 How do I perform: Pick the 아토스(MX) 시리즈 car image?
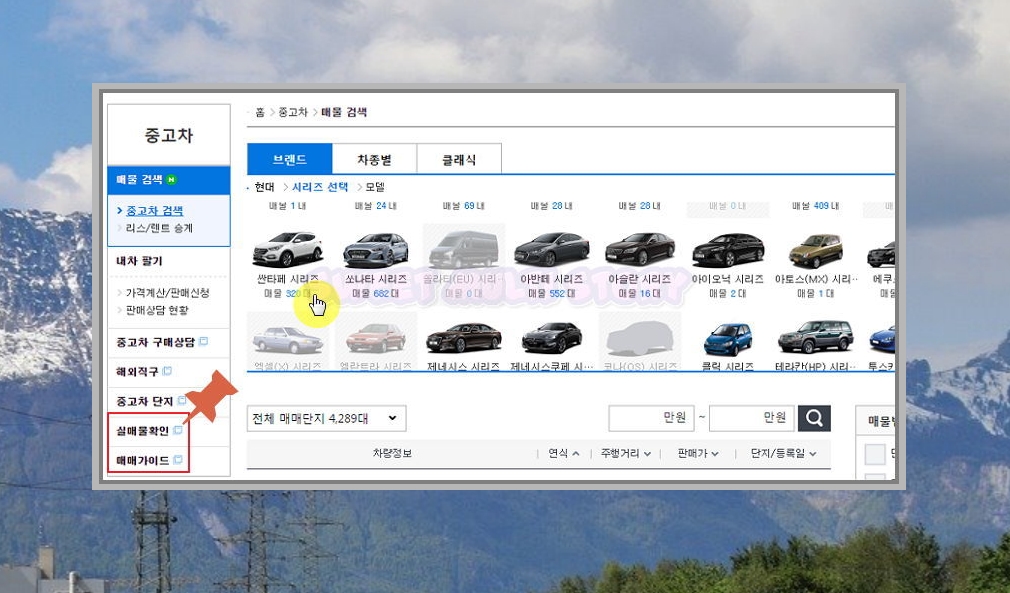pos(816,250)
